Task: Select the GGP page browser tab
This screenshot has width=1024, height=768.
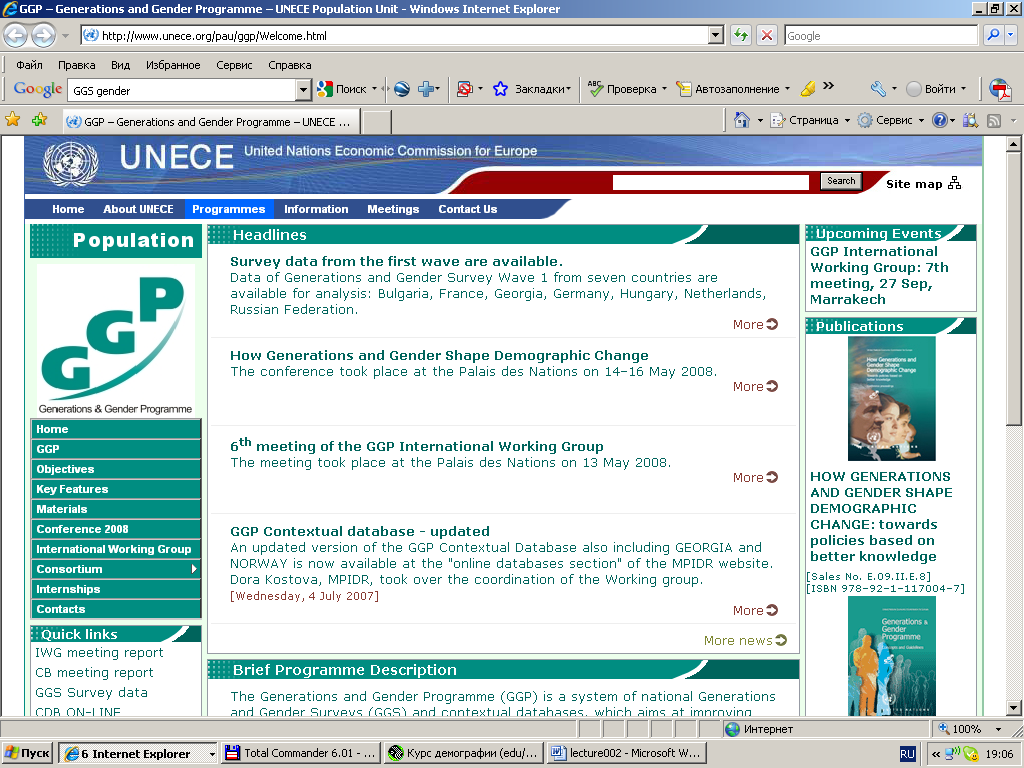Action: coord(211,121)
